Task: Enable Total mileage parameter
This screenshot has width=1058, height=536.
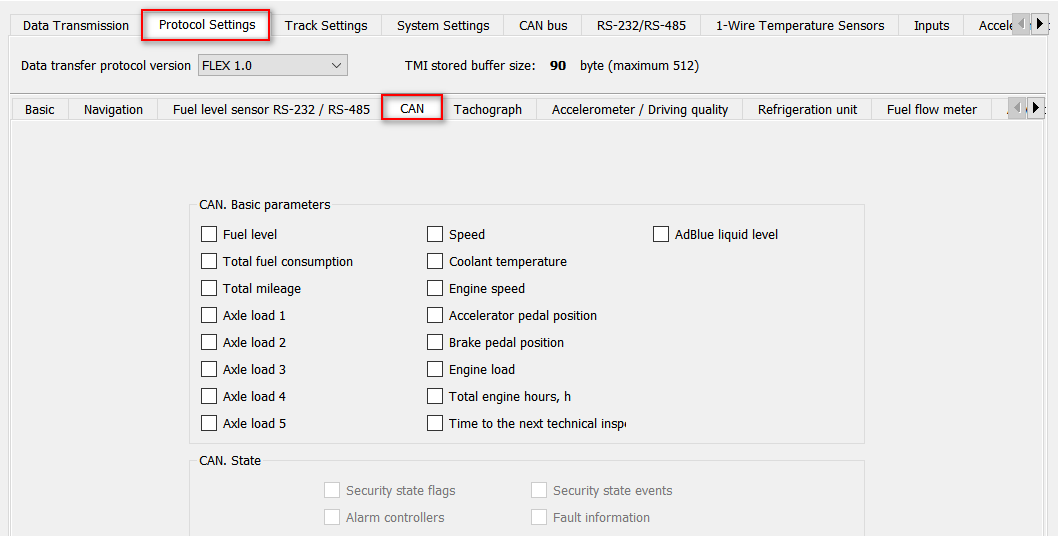Action: click(209, 288)
